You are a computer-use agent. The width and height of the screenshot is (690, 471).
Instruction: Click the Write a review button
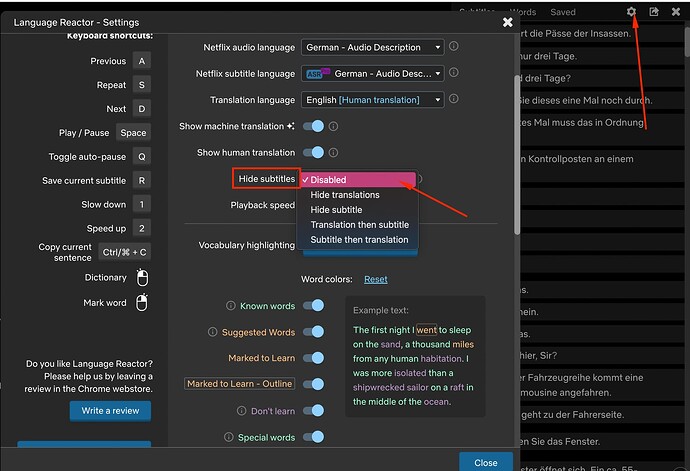click(x=110, y=411)
